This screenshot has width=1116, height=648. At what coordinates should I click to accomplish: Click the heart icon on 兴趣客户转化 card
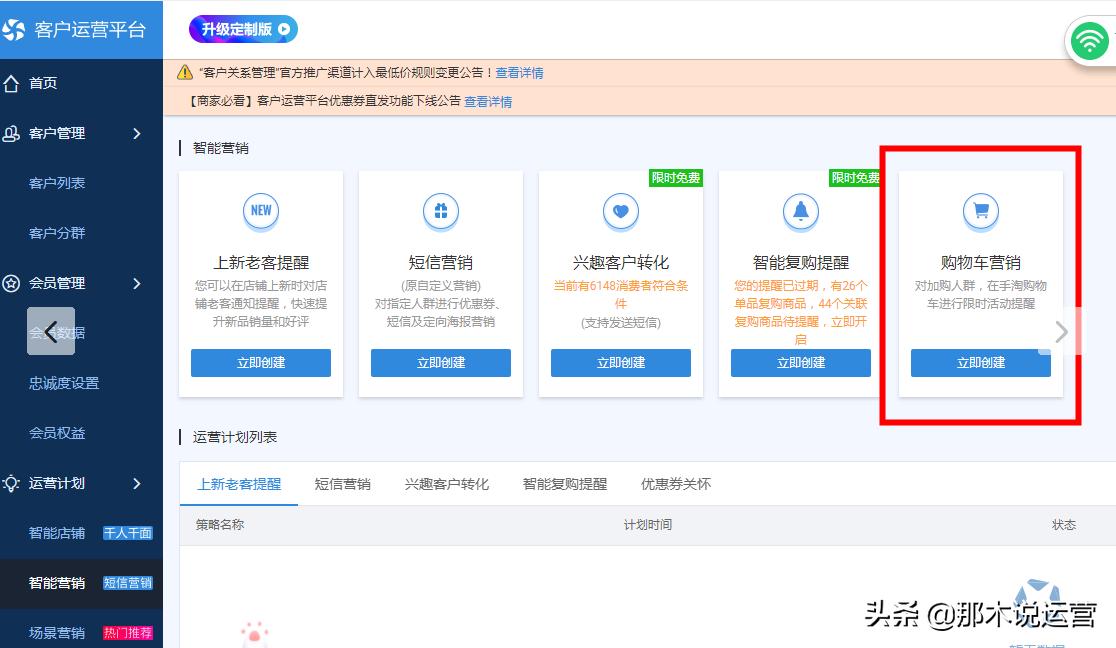point(621,211)
